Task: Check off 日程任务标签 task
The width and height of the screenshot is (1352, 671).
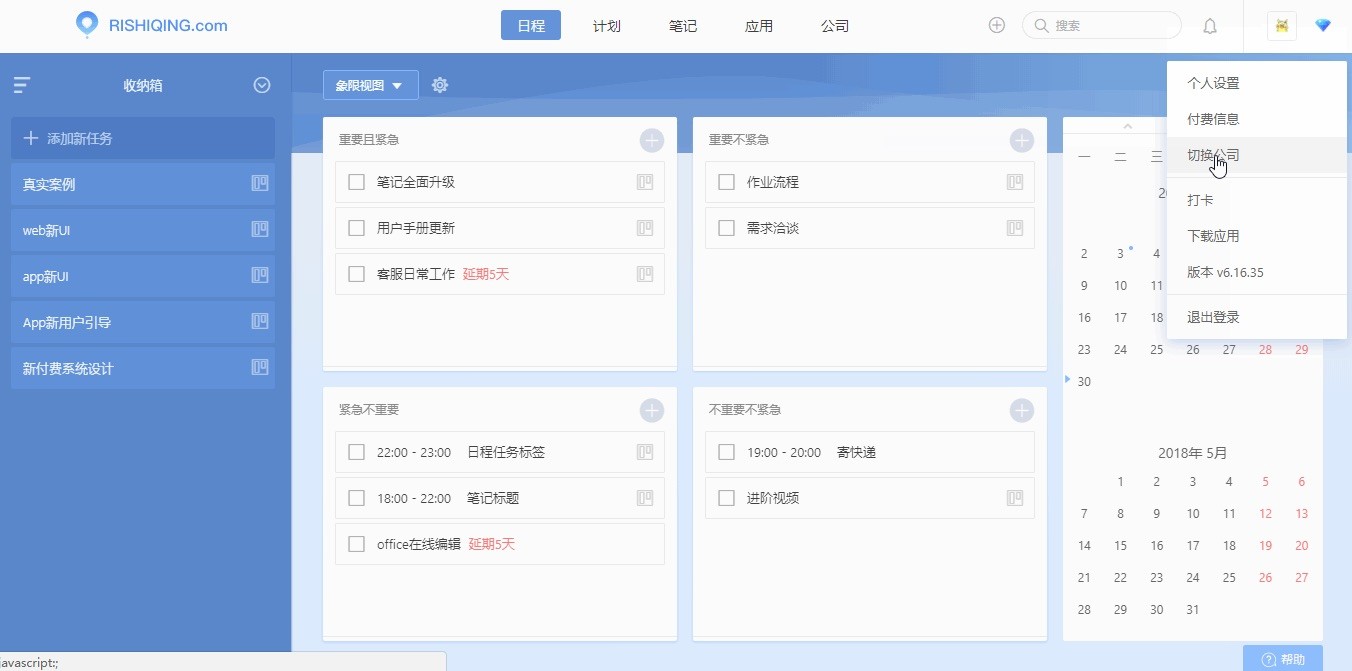Action: tap(356, 452)
